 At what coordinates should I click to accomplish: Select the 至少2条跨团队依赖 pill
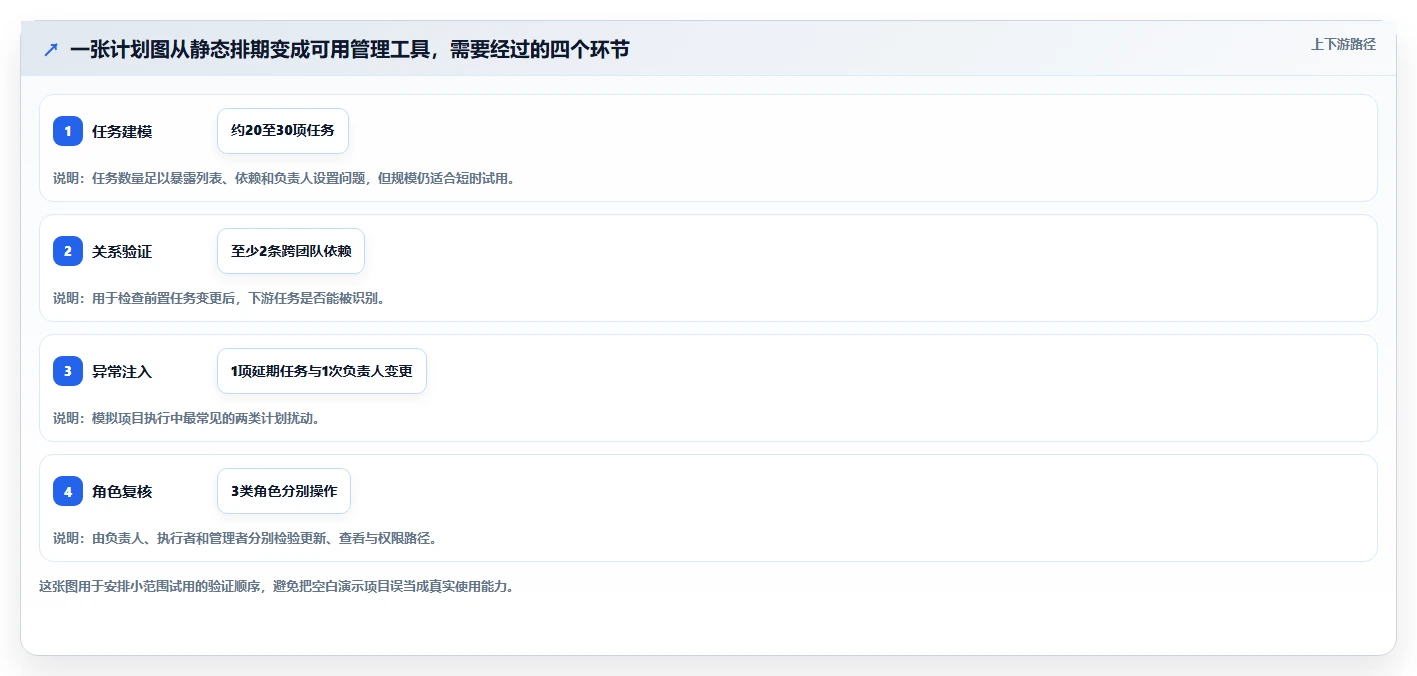coord(291,251)
